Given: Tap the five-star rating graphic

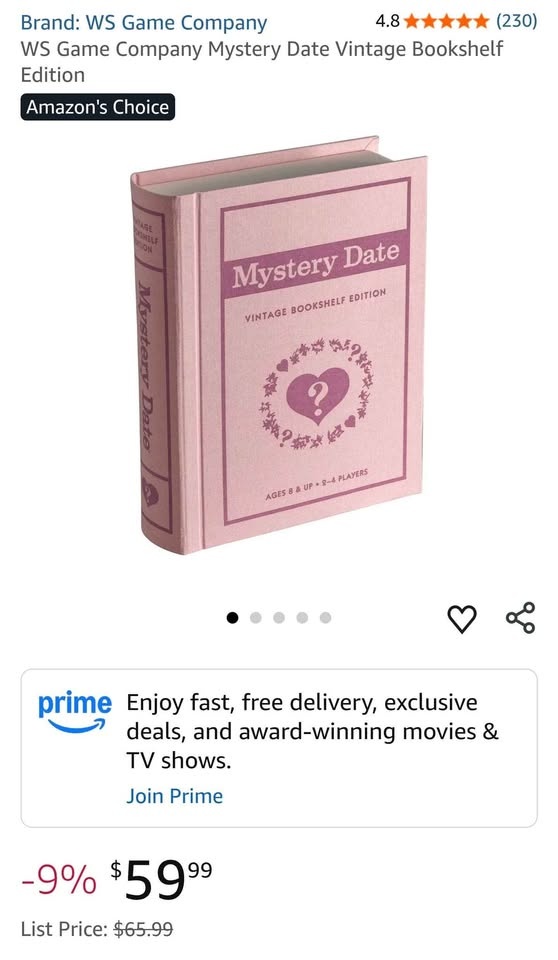Looking at the screenshot, I should 447,22.
